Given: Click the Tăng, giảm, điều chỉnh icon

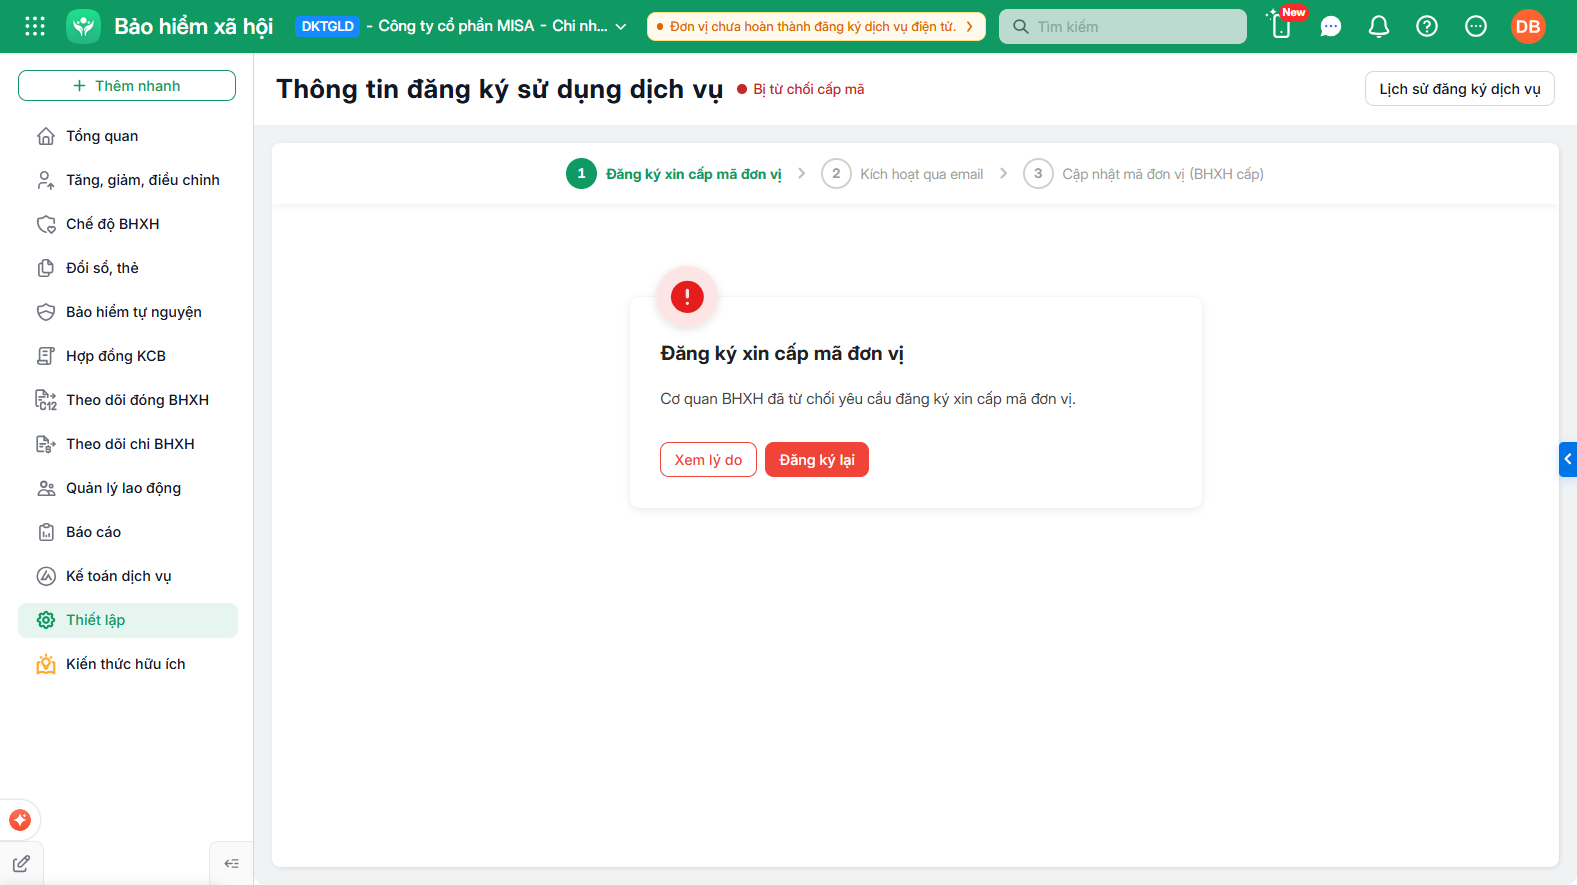Looking at the screenshot, I should (46, 180).
